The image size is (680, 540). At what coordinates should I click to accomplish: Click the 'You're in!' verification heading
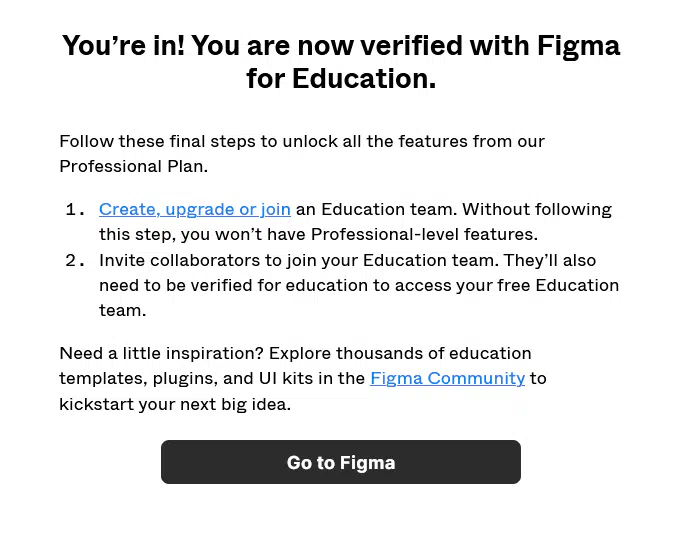pyautogui.click(x=341, y=46)
